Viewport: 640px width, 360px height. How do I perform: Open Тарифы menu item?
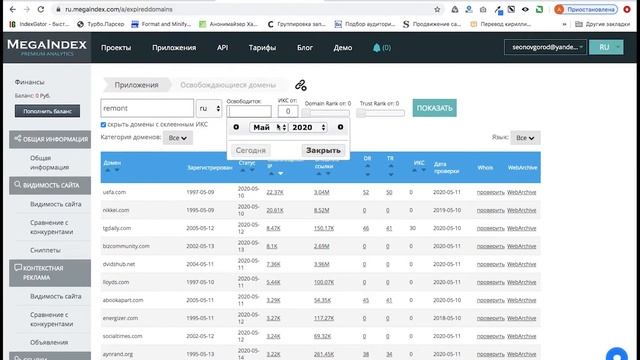tap(262, 48)
